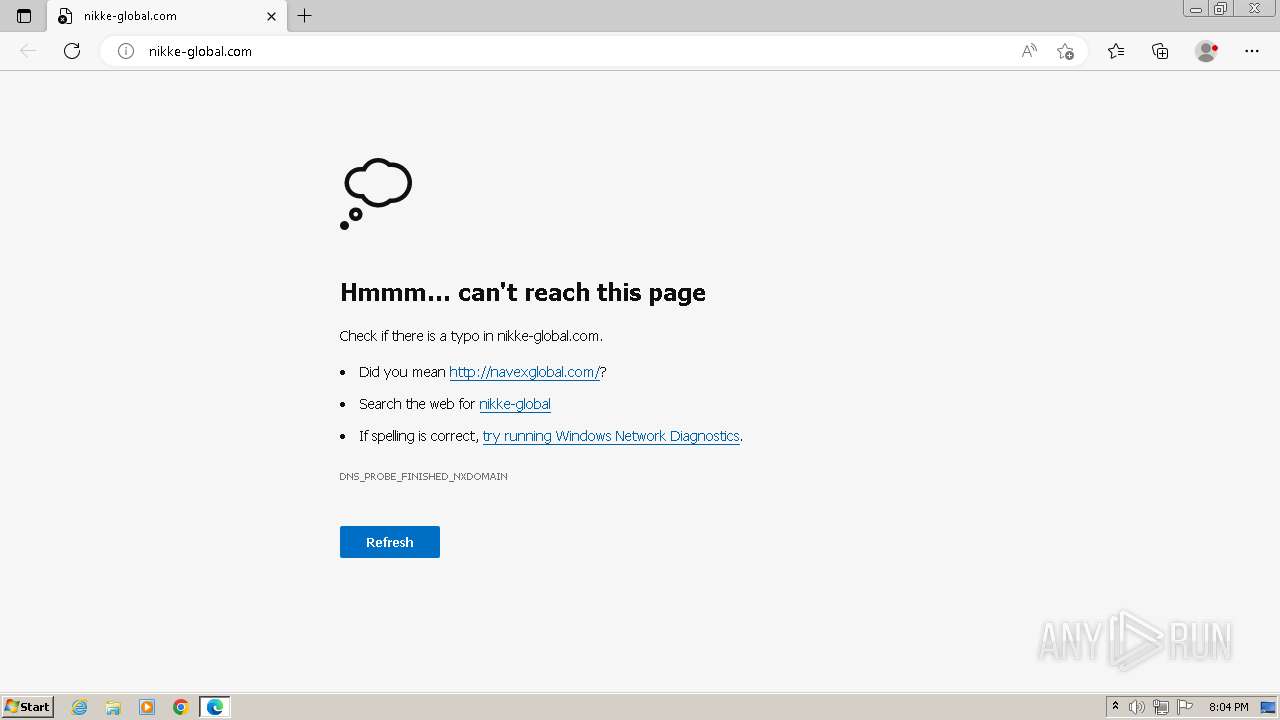Open a new tab with plus icon
This screenshot has width=1280, height=720.
click(305, 16)
